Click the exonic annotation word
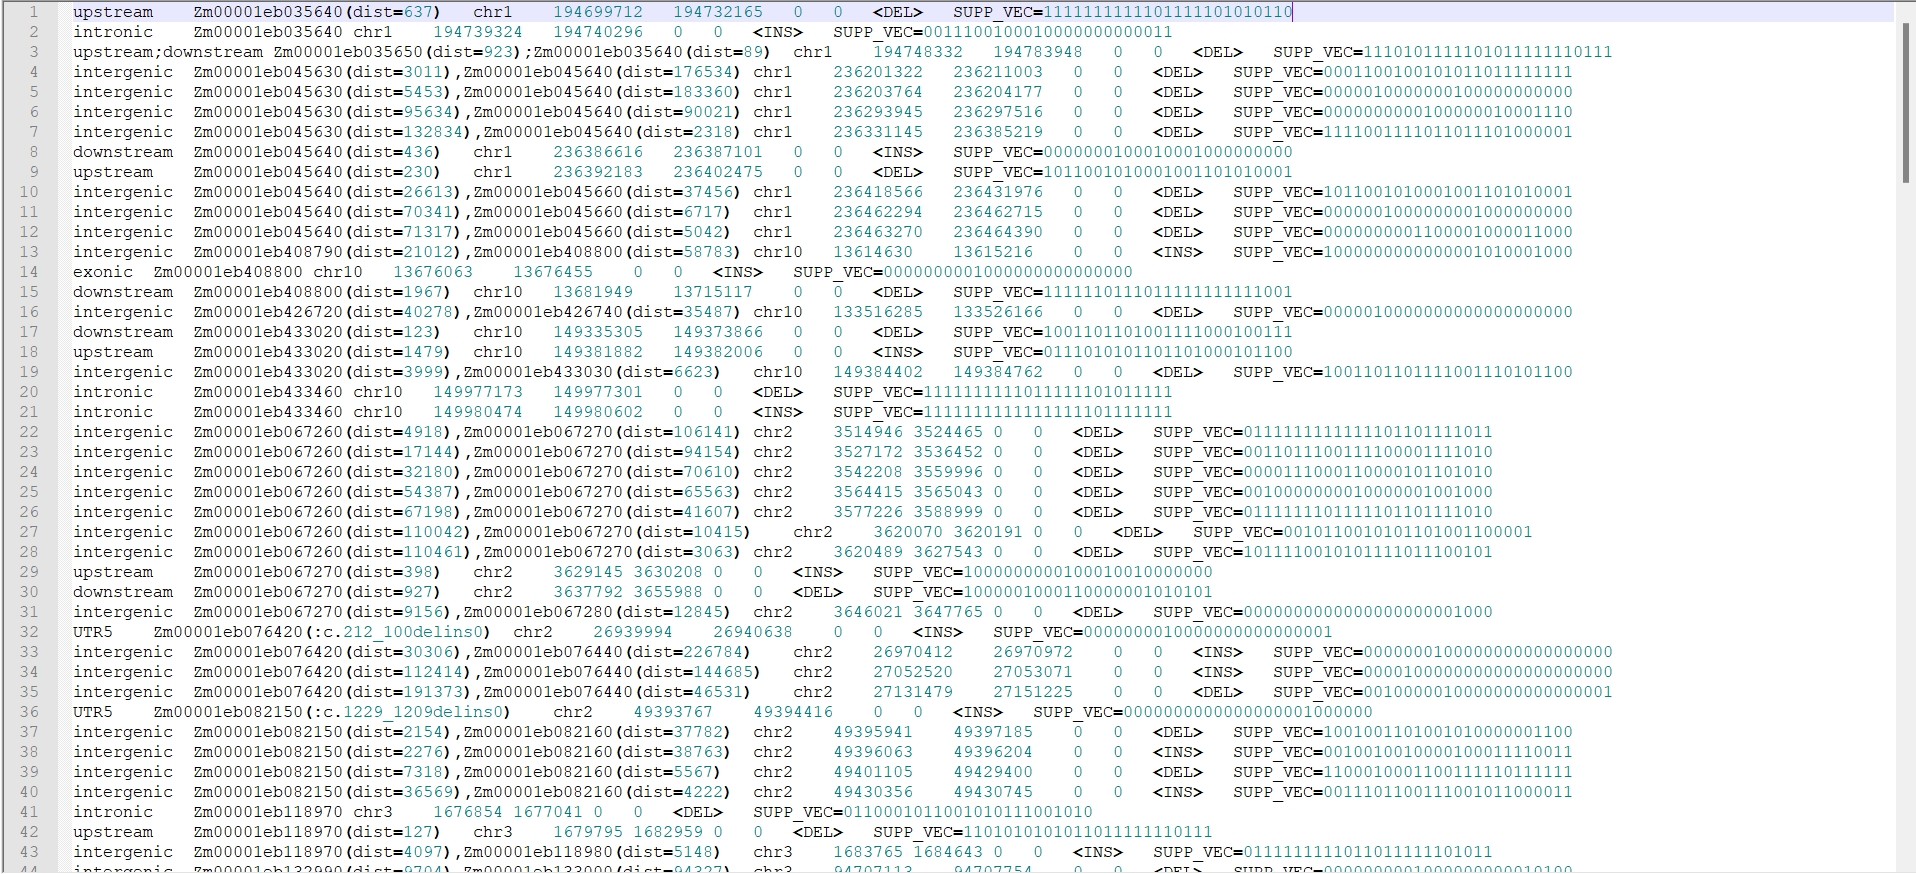This screenshot has height=874, width=1916. [x=103, y=272]
